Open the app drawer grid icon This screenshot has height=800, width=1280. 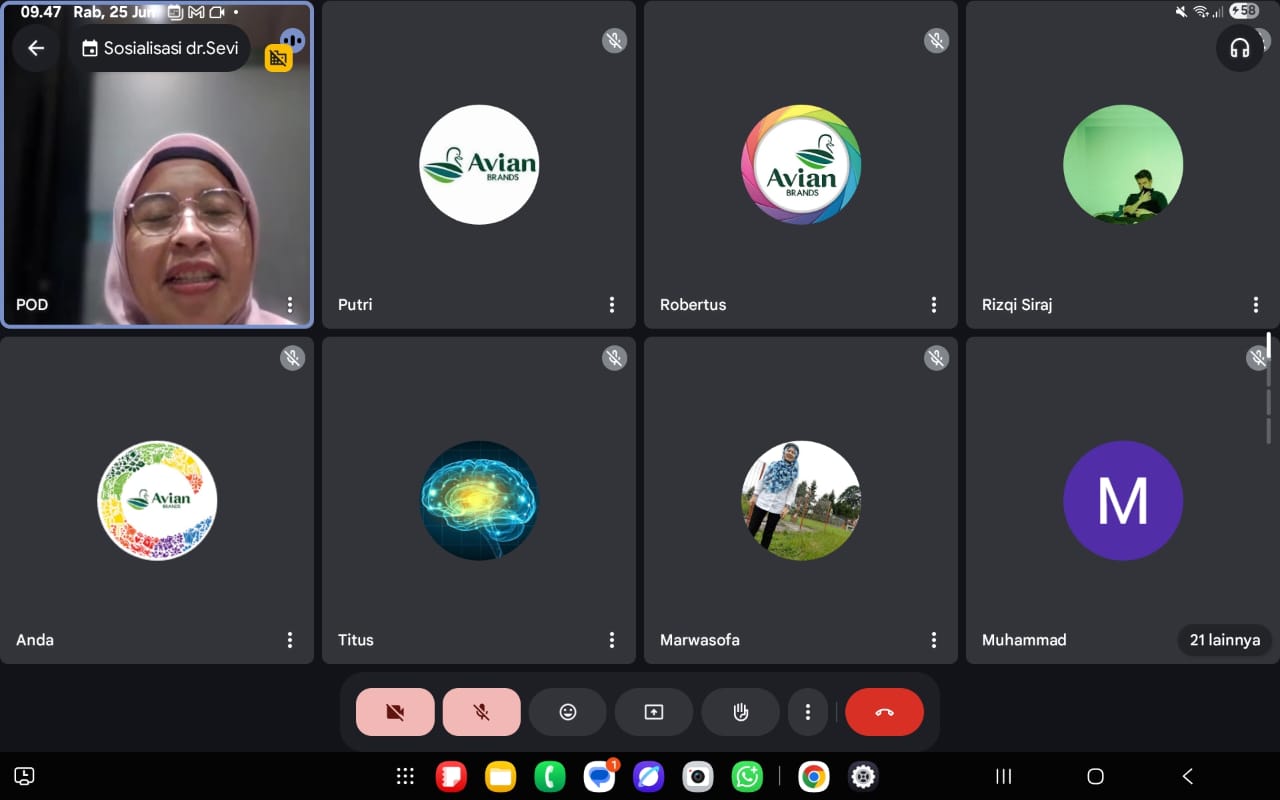coord(405,776)
